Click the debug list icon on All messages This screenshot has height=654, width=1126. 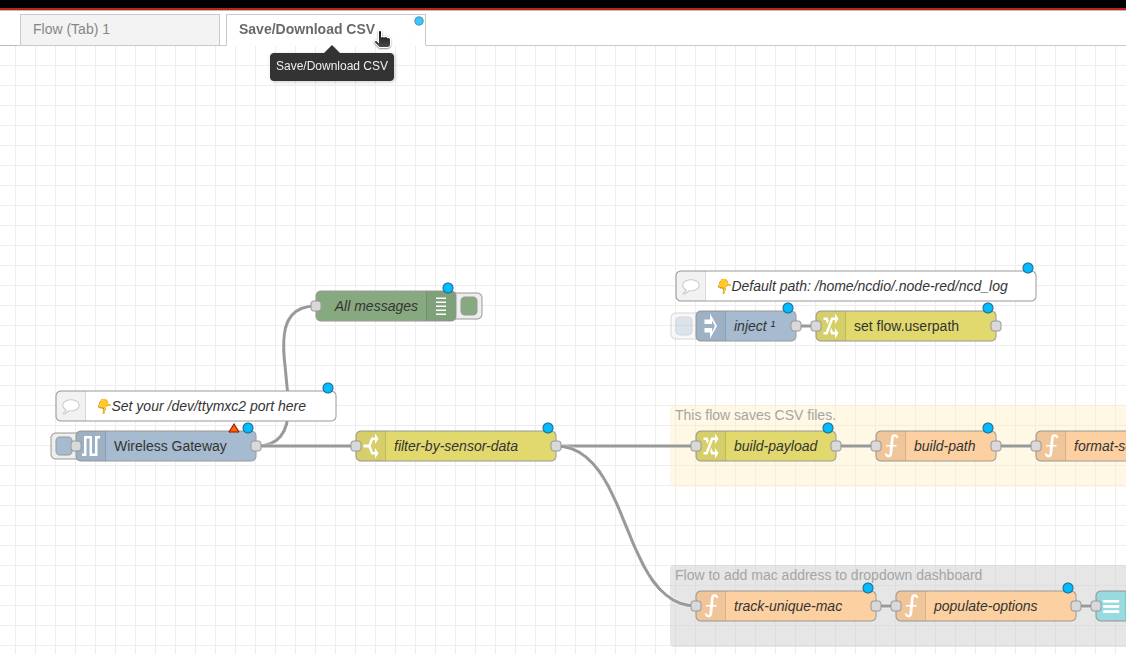click(x=441, y=306)
